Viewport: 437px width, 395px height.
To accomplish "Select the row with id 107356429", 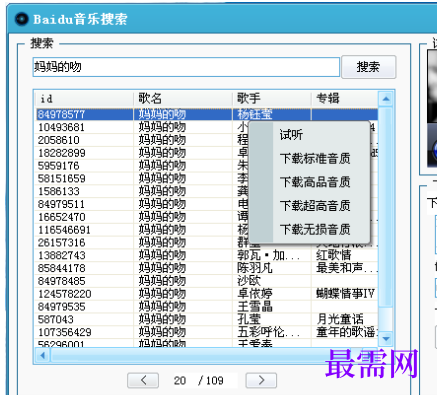I will pyautogui.click(x=207, y=332).
